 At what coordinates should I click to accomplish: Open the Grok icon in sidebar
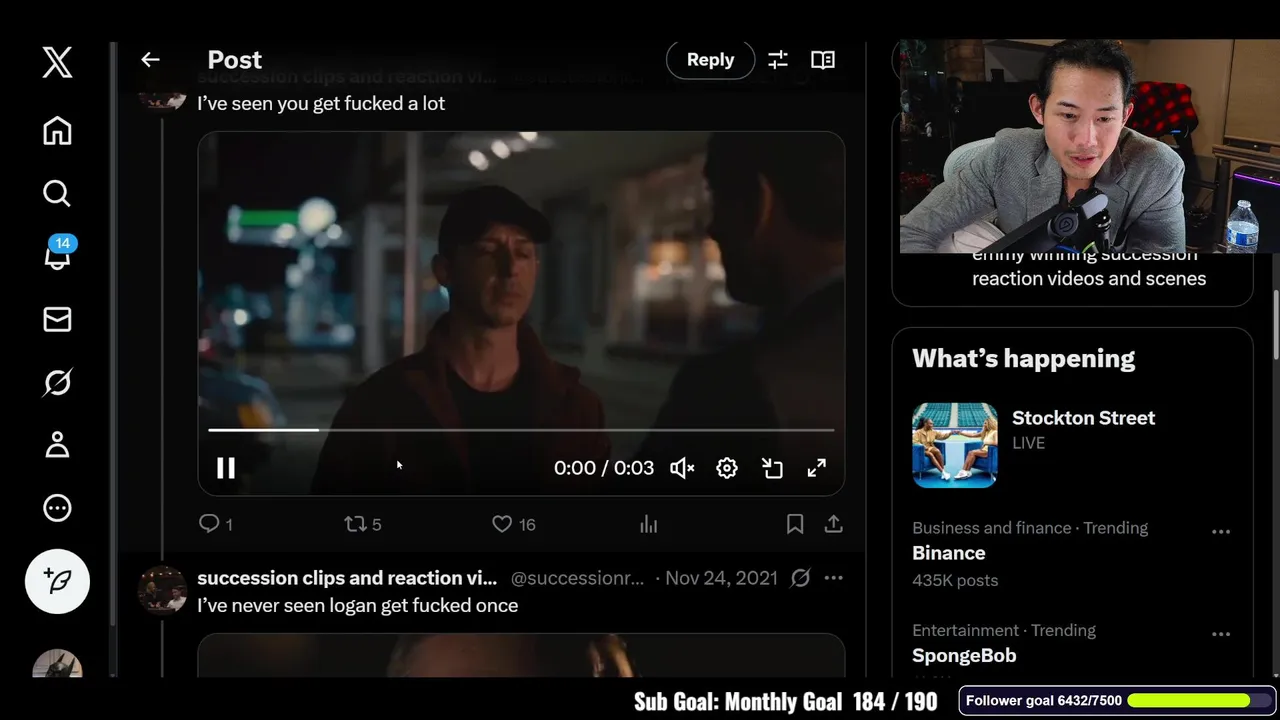click(57, 382)
